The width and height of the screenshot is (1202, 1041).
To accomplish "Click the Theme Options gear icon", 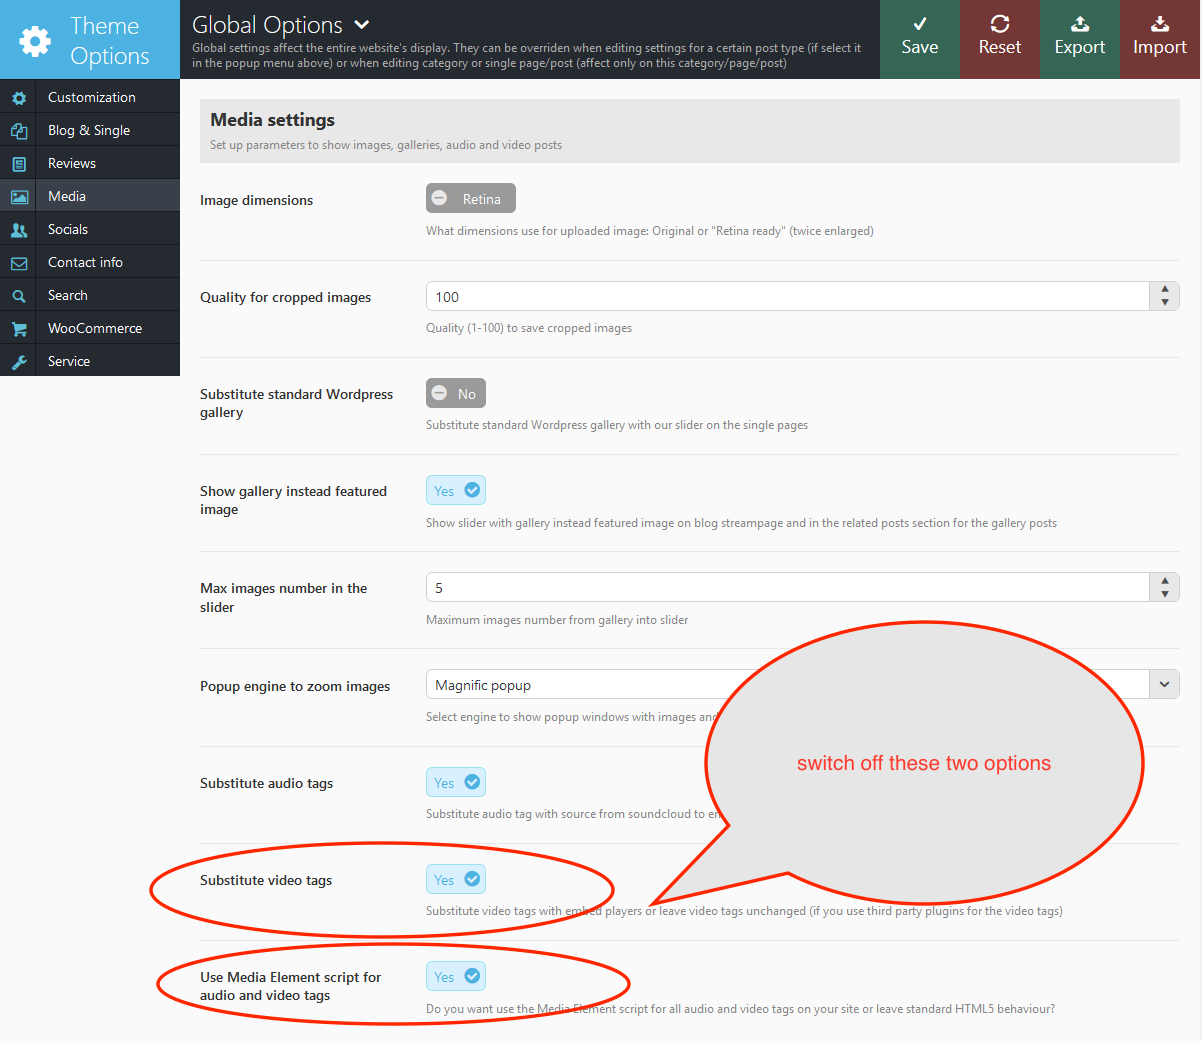I will click(35, 41).
